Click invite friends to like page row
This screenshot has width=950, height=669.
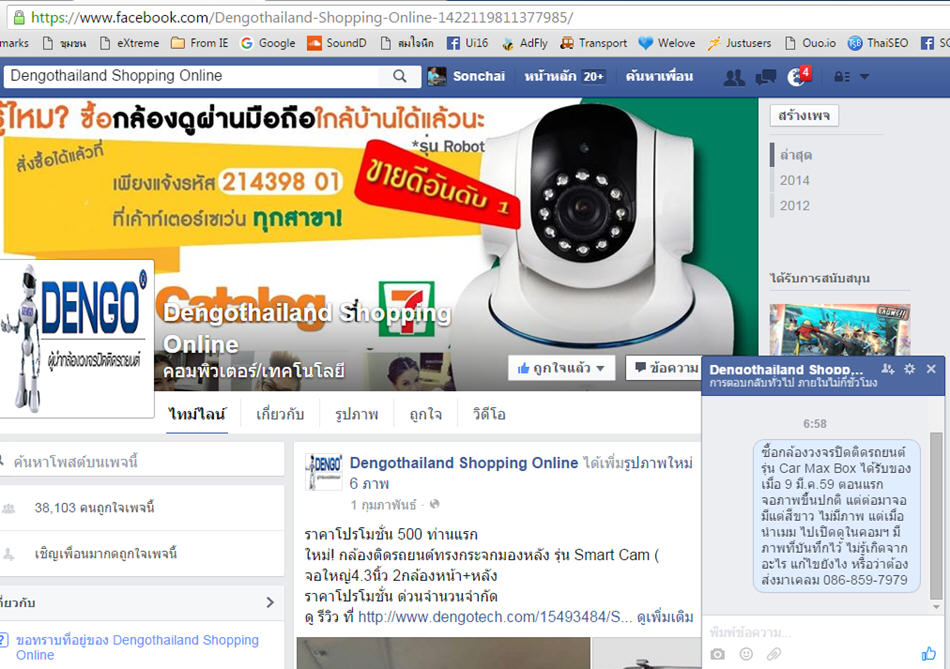click(142, 553)
